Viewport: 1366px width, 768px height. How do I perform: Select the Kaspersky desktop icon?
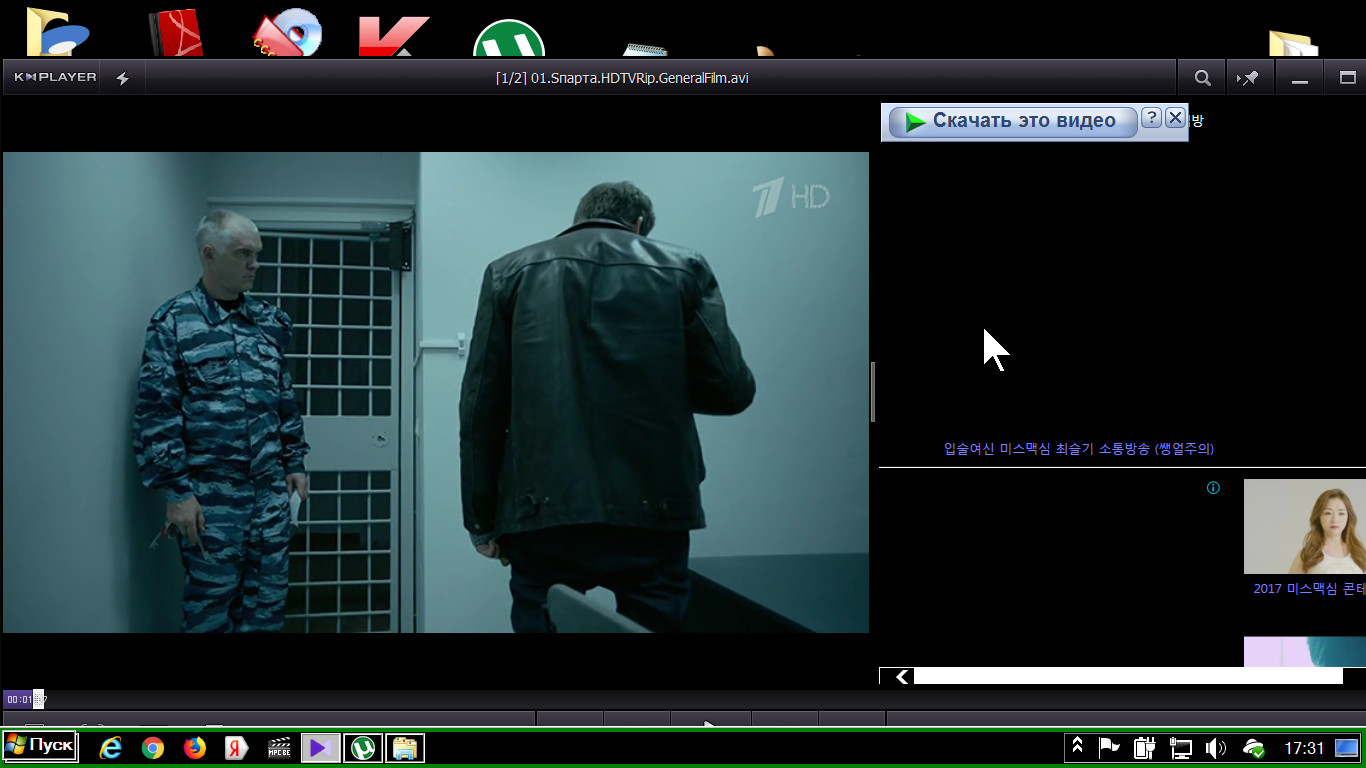392,35
